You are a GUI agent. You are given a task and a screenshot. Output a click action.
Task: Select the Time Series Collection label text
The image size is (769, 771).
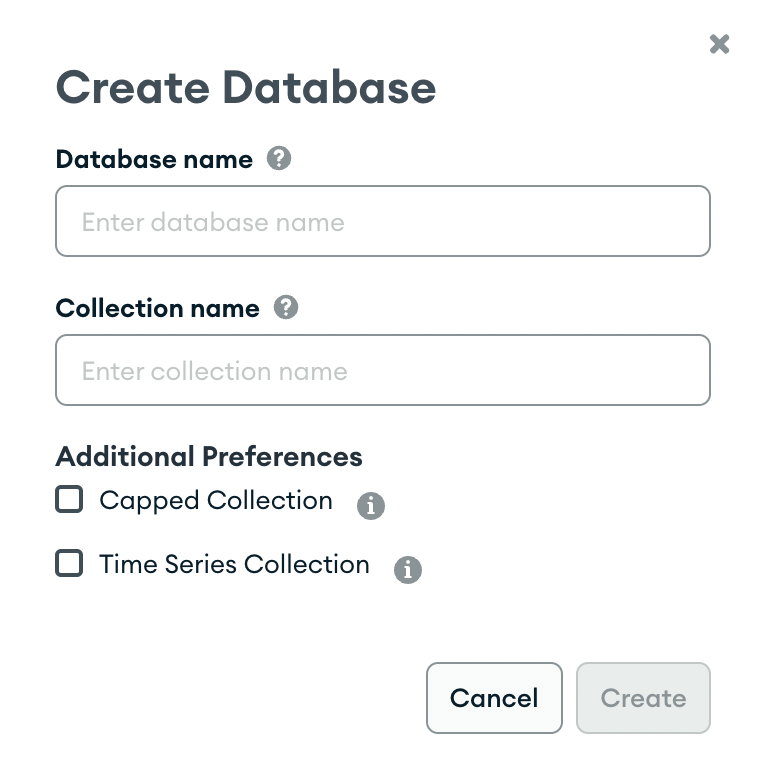tap(234, 564)
